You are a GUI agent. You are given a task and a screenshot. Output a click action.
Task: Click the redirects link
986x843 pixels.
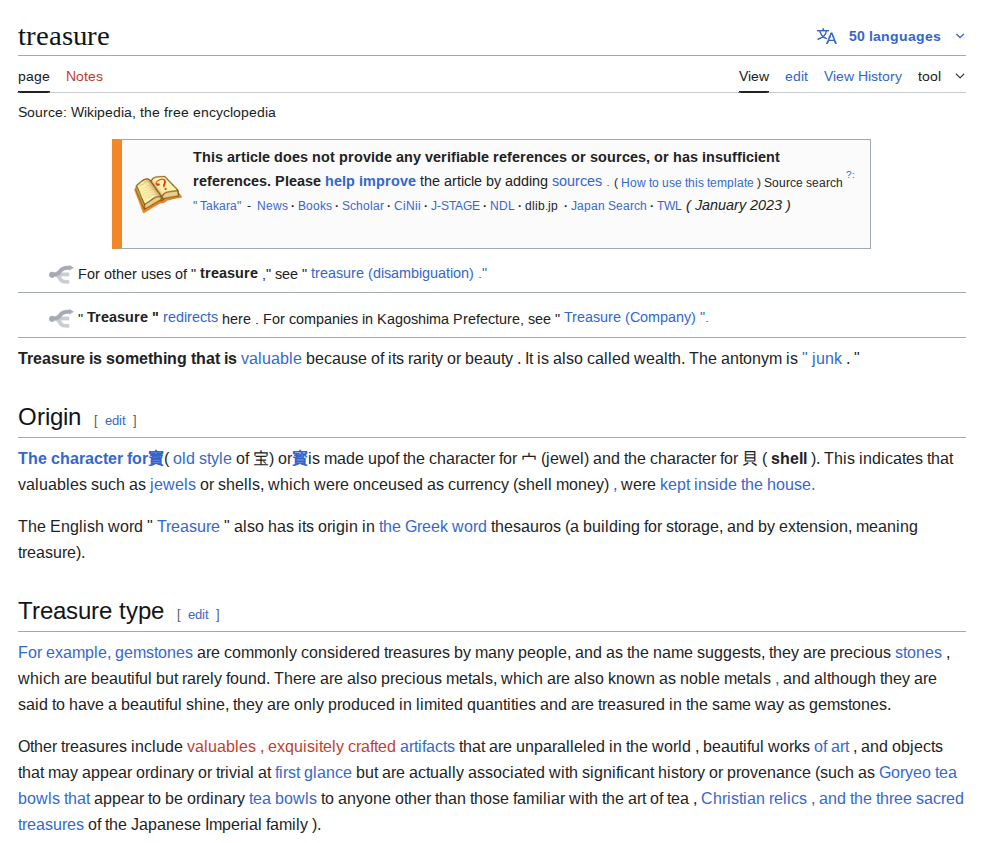(x=190, y=317)
